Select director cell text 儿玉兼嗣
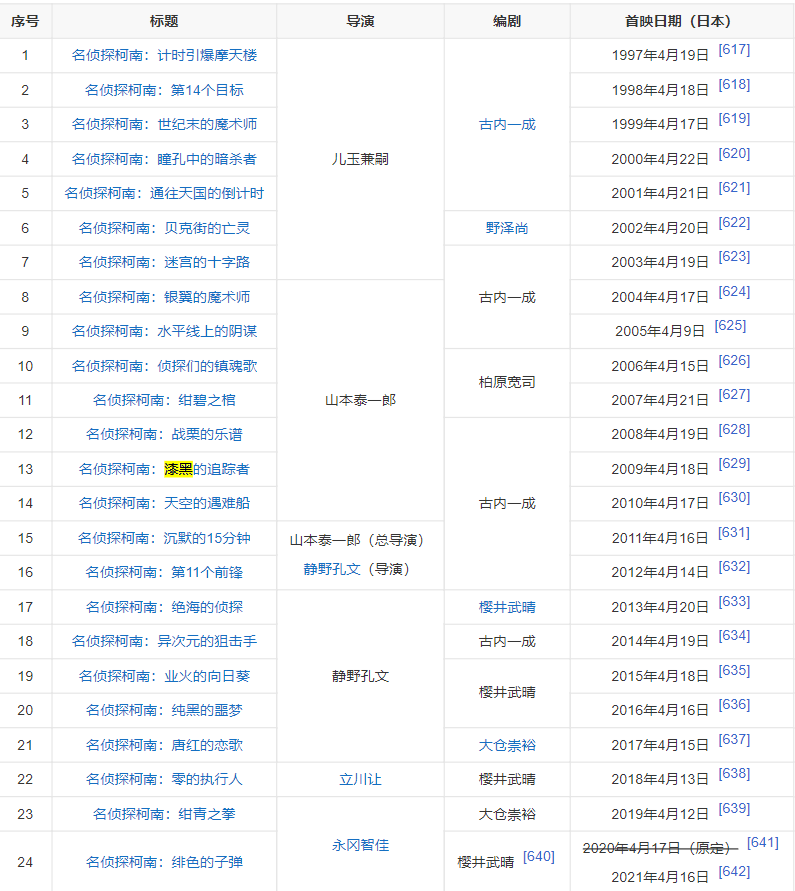The height and width of the screenshot is (891, 795). click(x=360, y=159)
